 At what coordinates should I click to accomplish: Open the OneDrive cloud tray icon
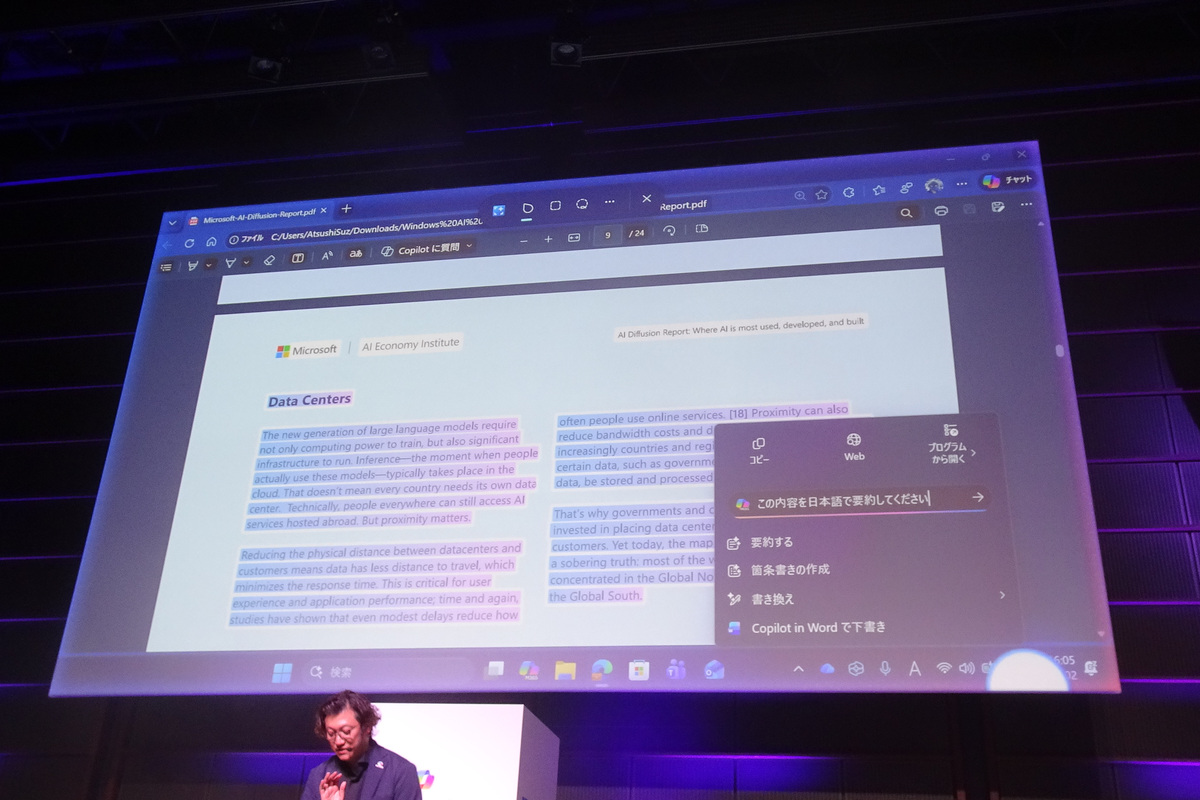(827, 668)
